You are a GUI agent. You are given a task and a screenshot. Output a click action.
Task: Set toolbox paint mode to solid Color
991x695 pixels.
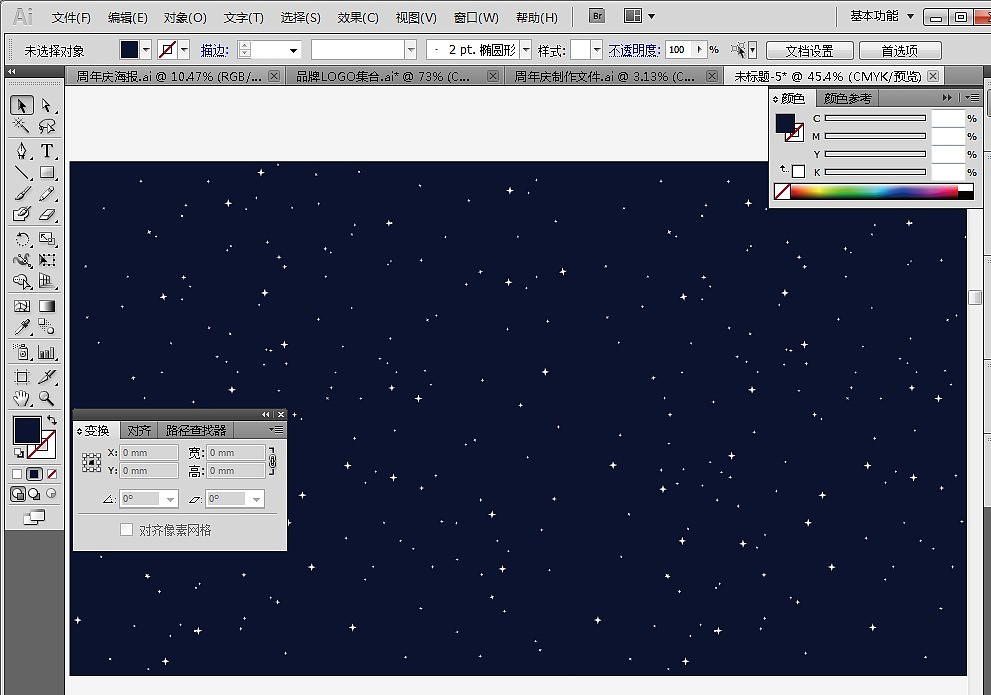(17, 474)
